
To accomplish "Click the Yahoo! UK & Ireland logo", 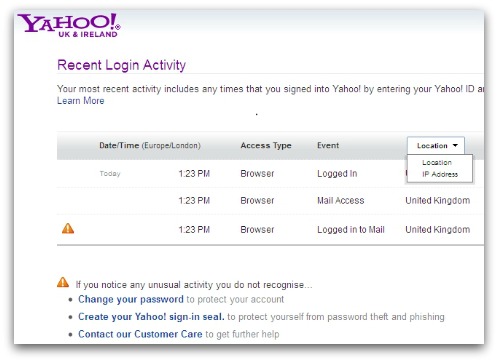I will 69,25.
